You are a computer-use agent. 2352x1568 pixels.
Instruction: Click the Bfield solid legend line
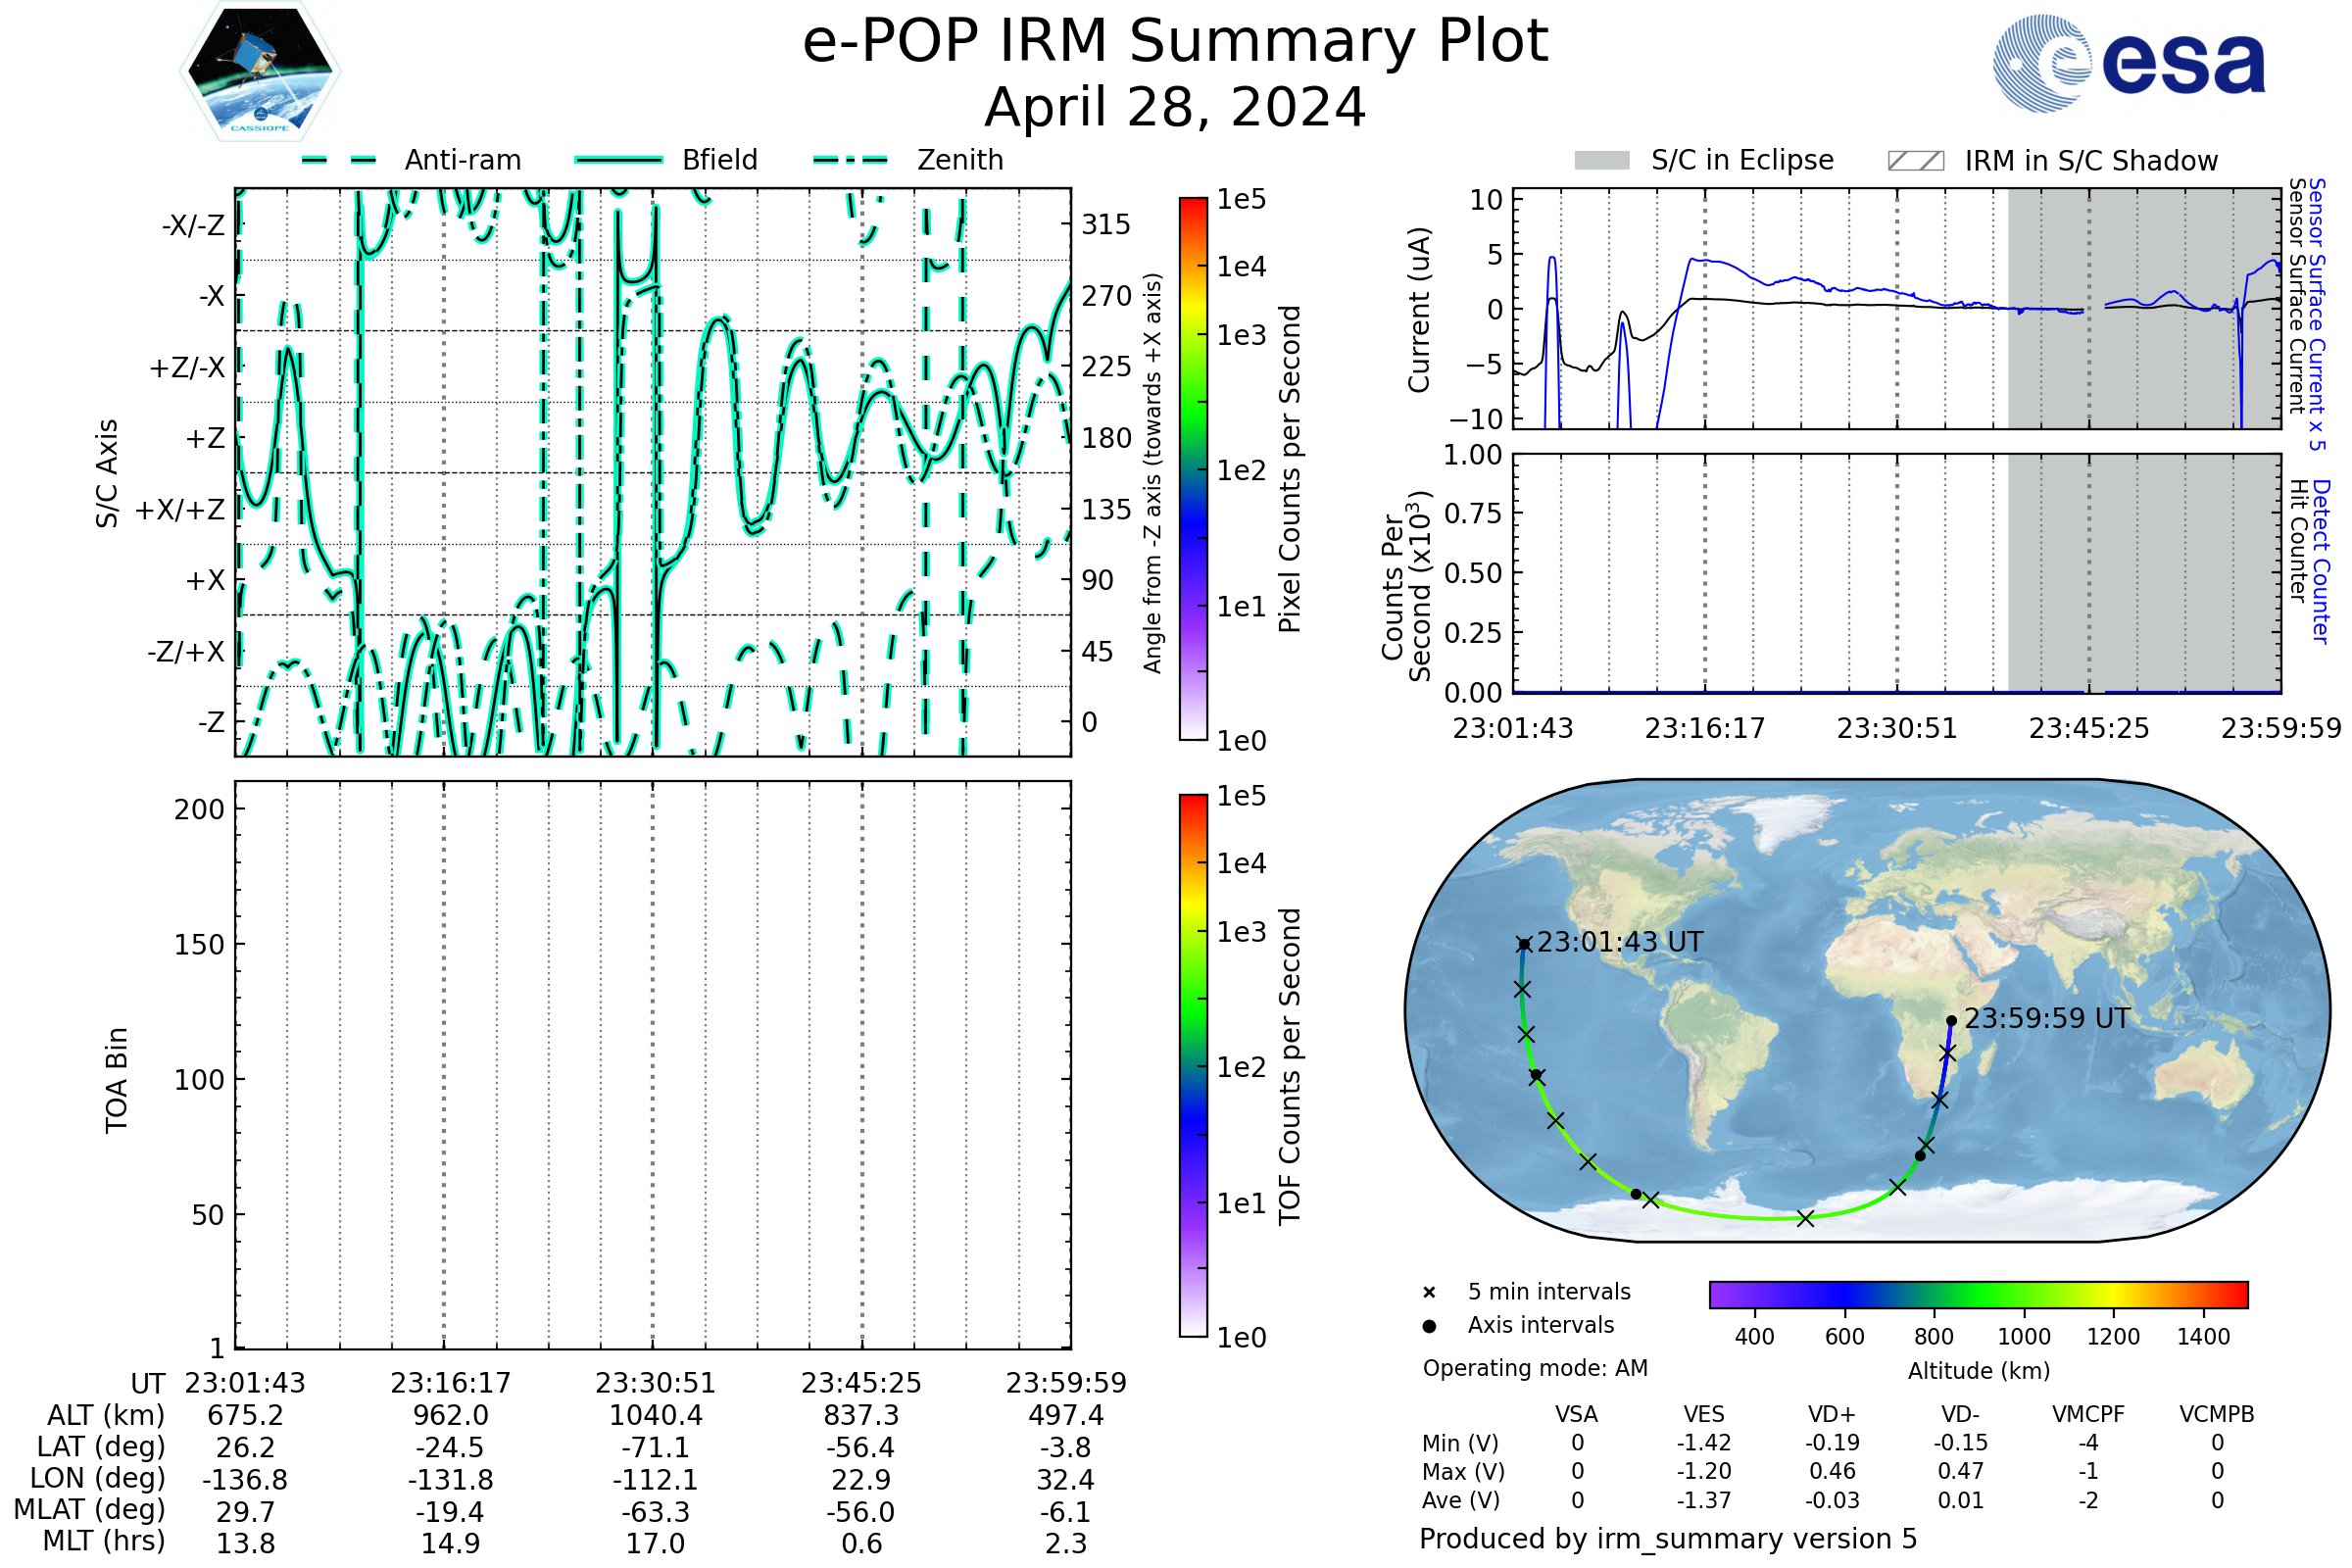click(x=618, y=160)
